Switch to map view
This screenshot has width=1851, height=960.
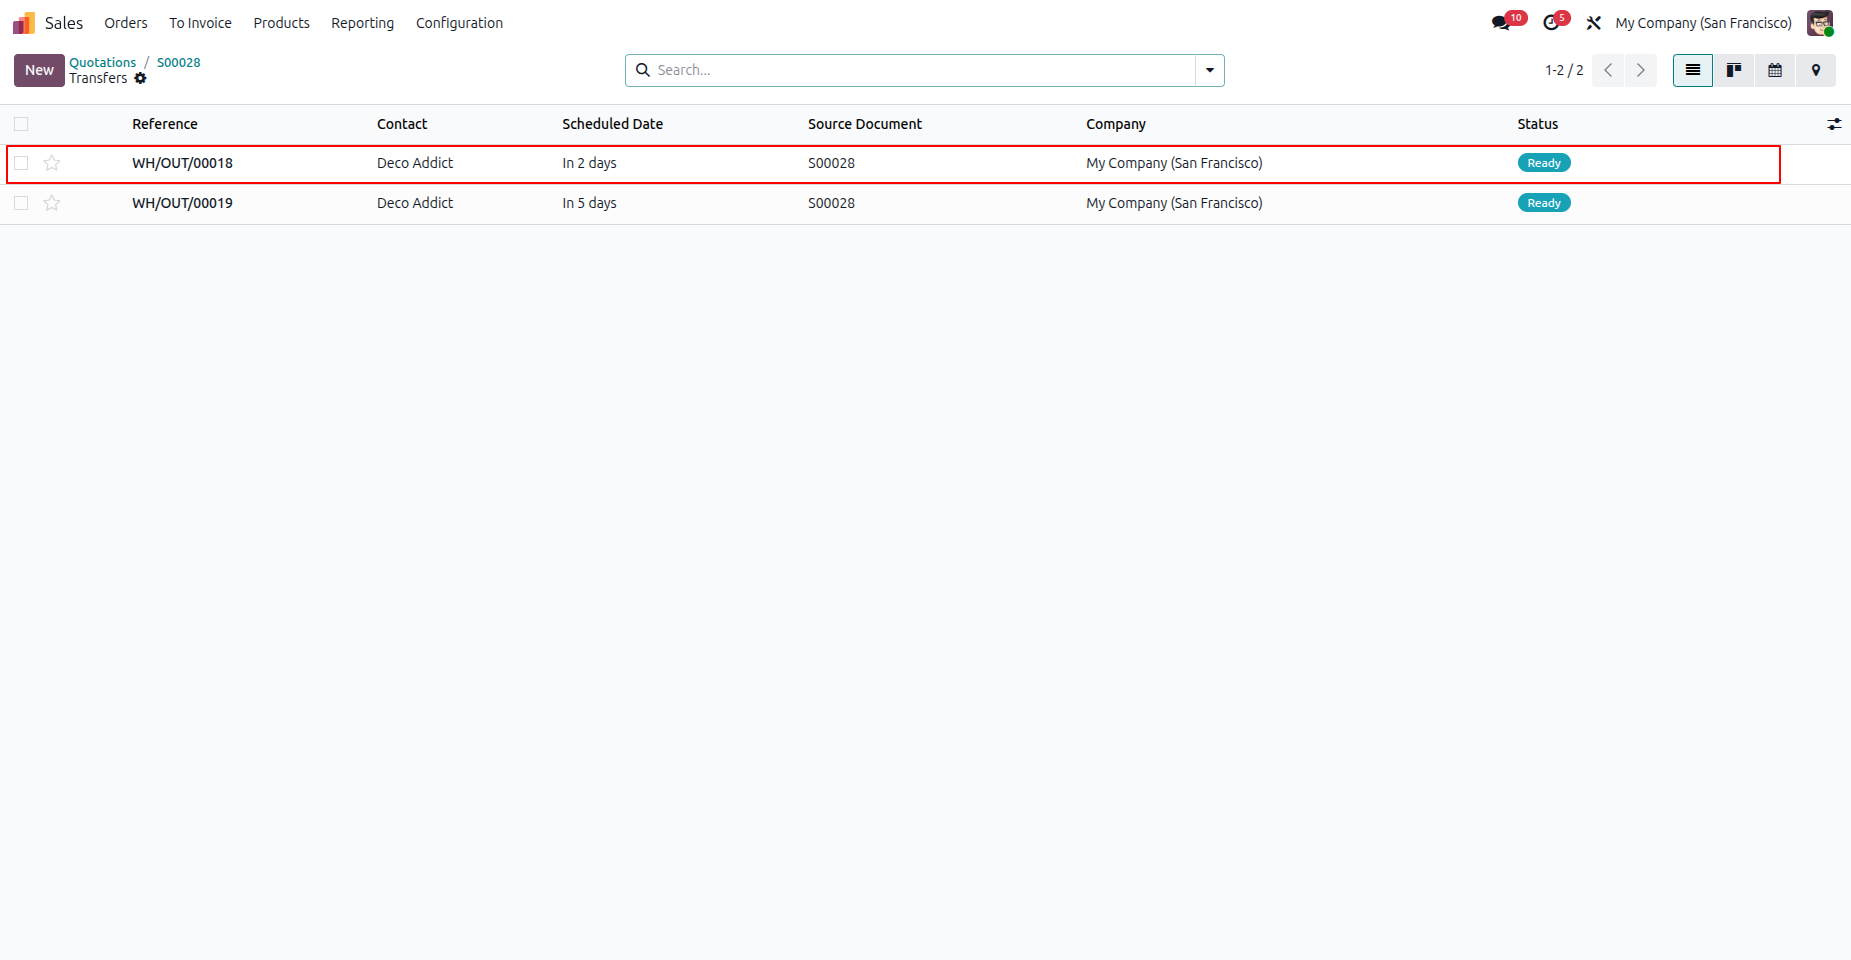(x=1816, y=70)
